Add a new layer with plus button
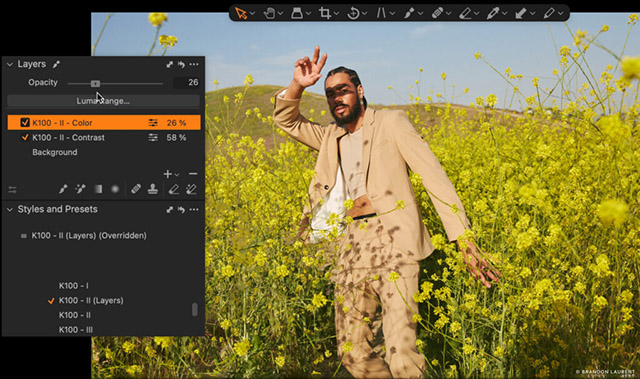The image size is (640, 379). click(167, 174)
